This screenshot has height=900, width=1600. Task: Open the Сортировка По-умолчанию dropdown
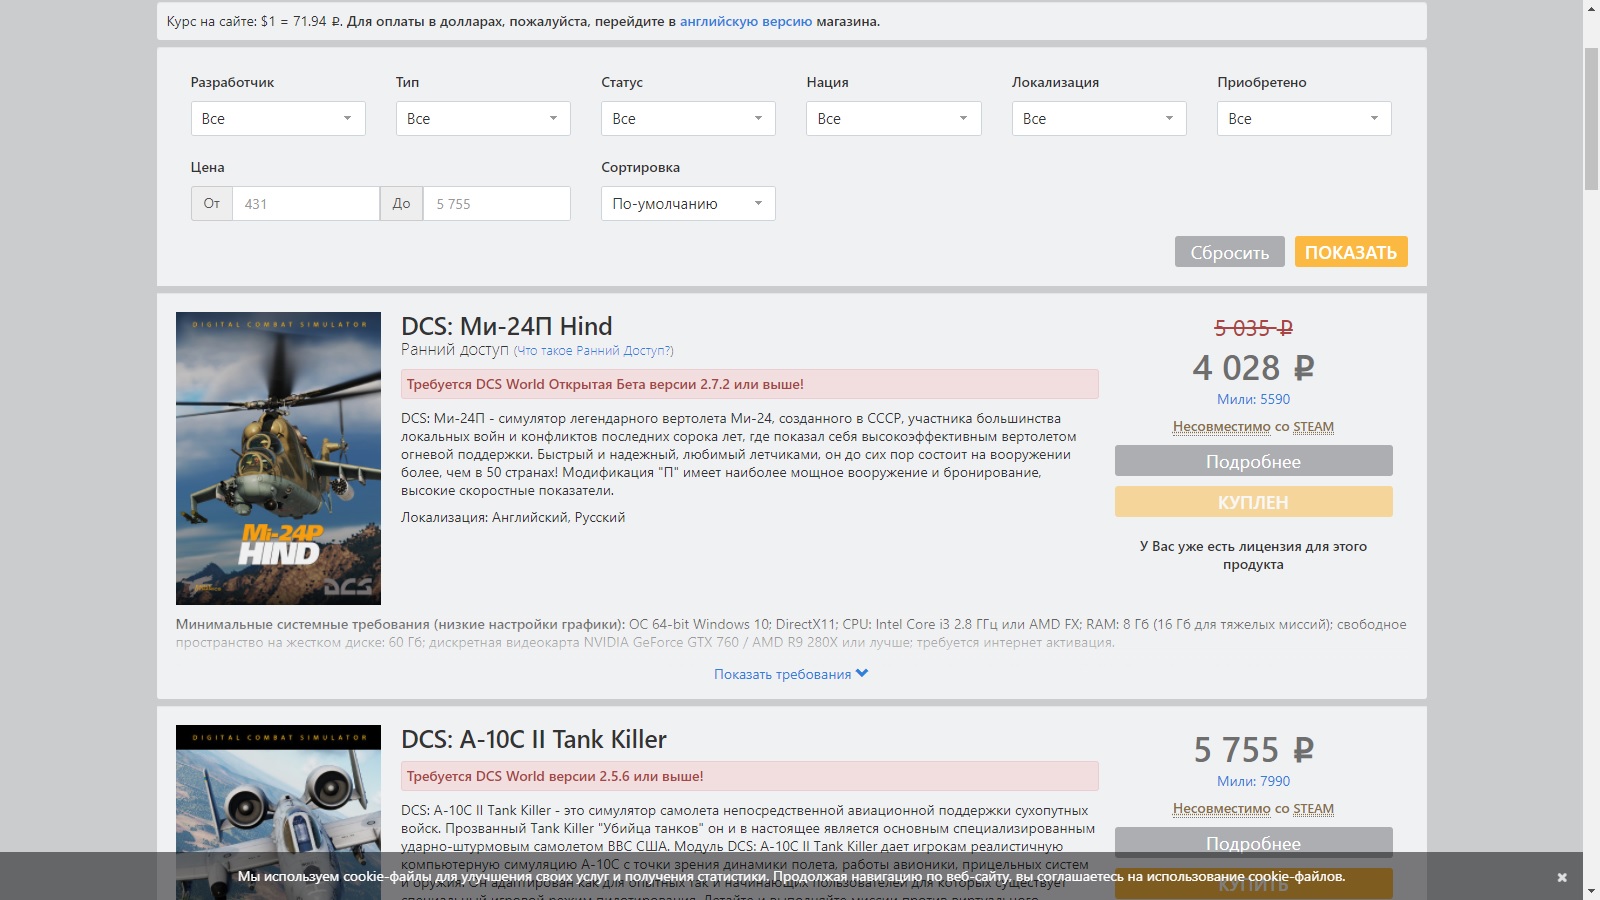pyautogui.click(x=688, y=203)
